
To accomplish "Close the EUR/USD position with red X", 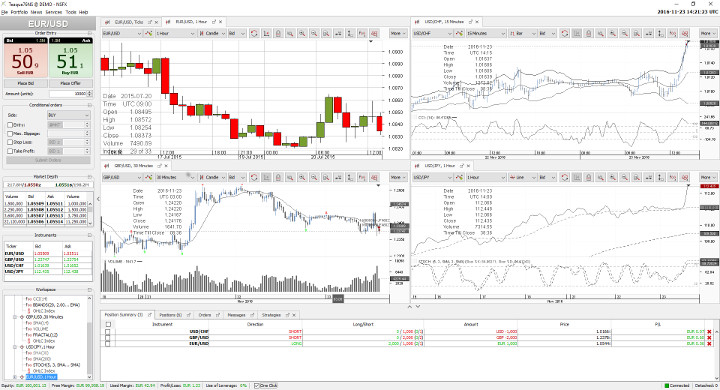I will (x=709, y=344).
